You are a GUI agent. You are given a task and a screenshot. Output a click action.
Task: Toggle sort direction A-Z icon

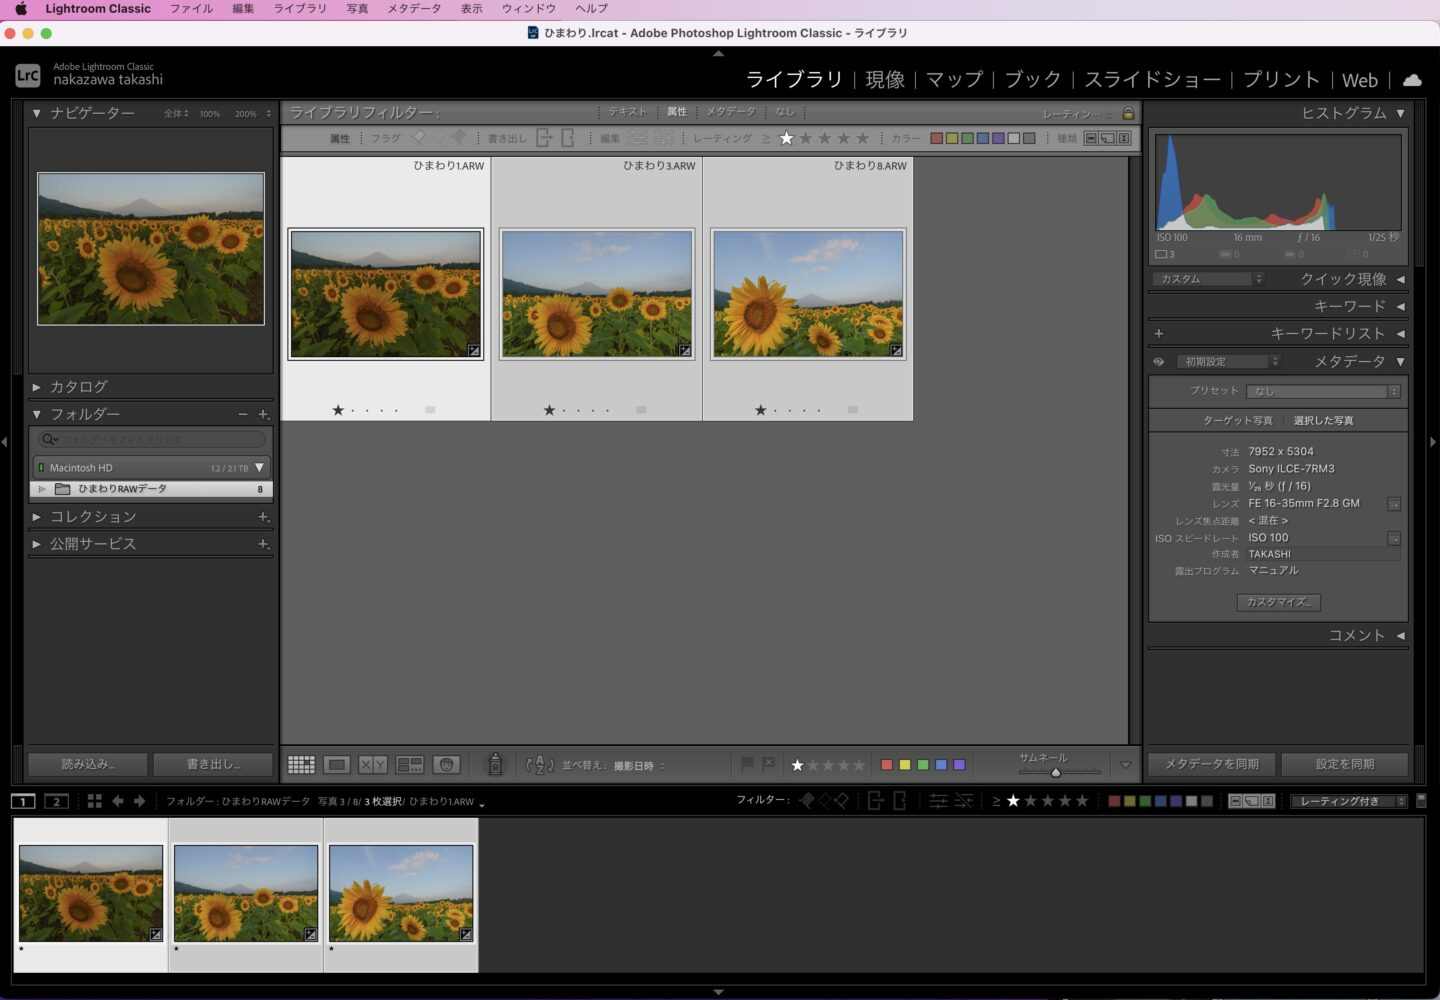click(x=539, y=765)
